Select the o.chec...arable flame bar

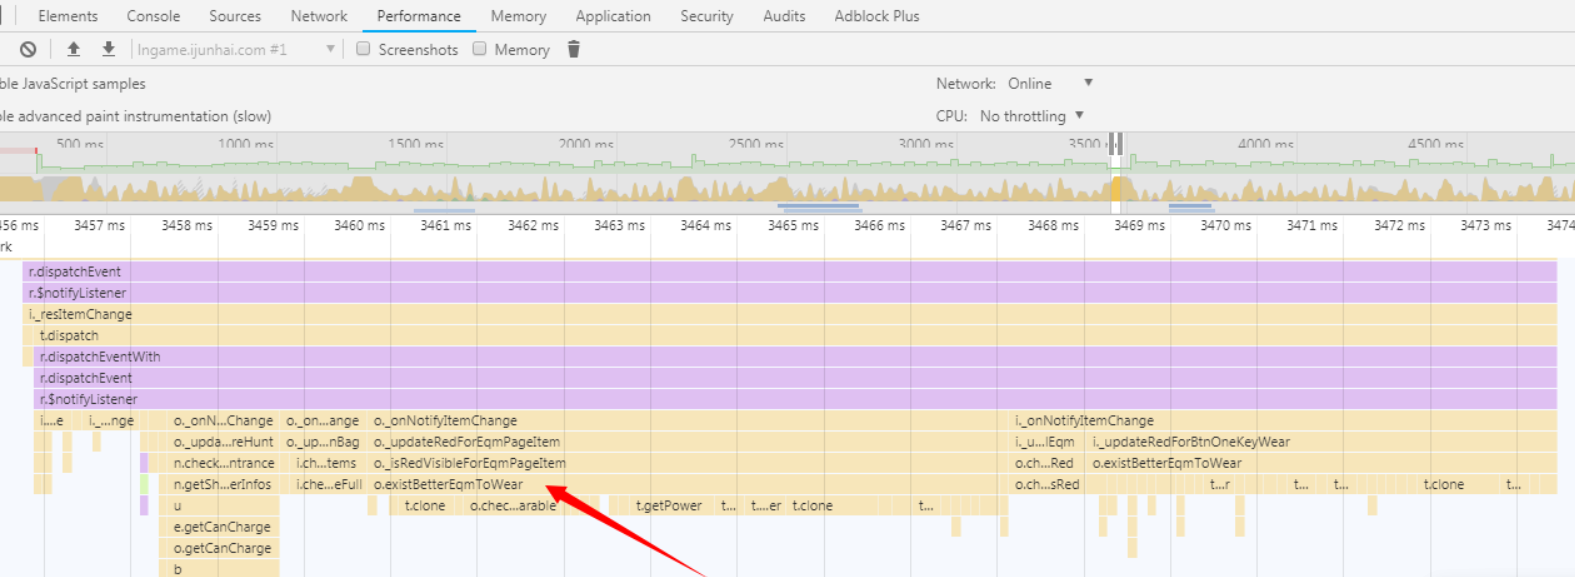tap(514, 506)
